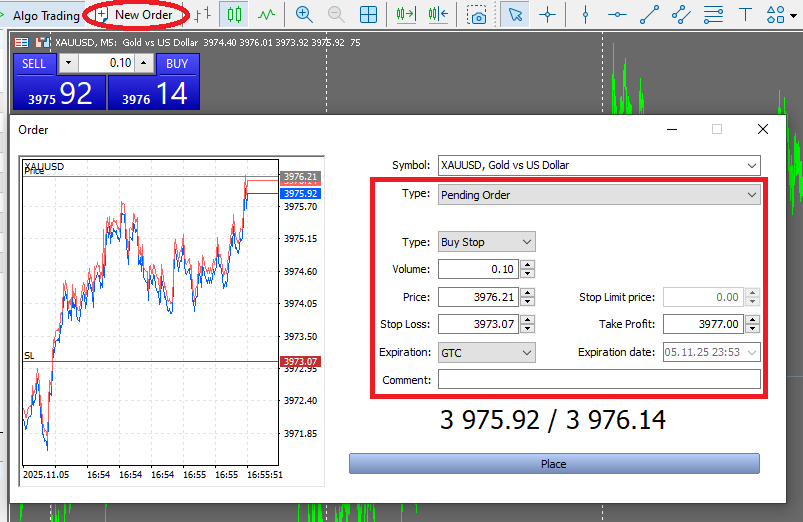Select the text label tool
This screenshot has width=803, height=522.
pyautogui.click(x=745, y=15)
